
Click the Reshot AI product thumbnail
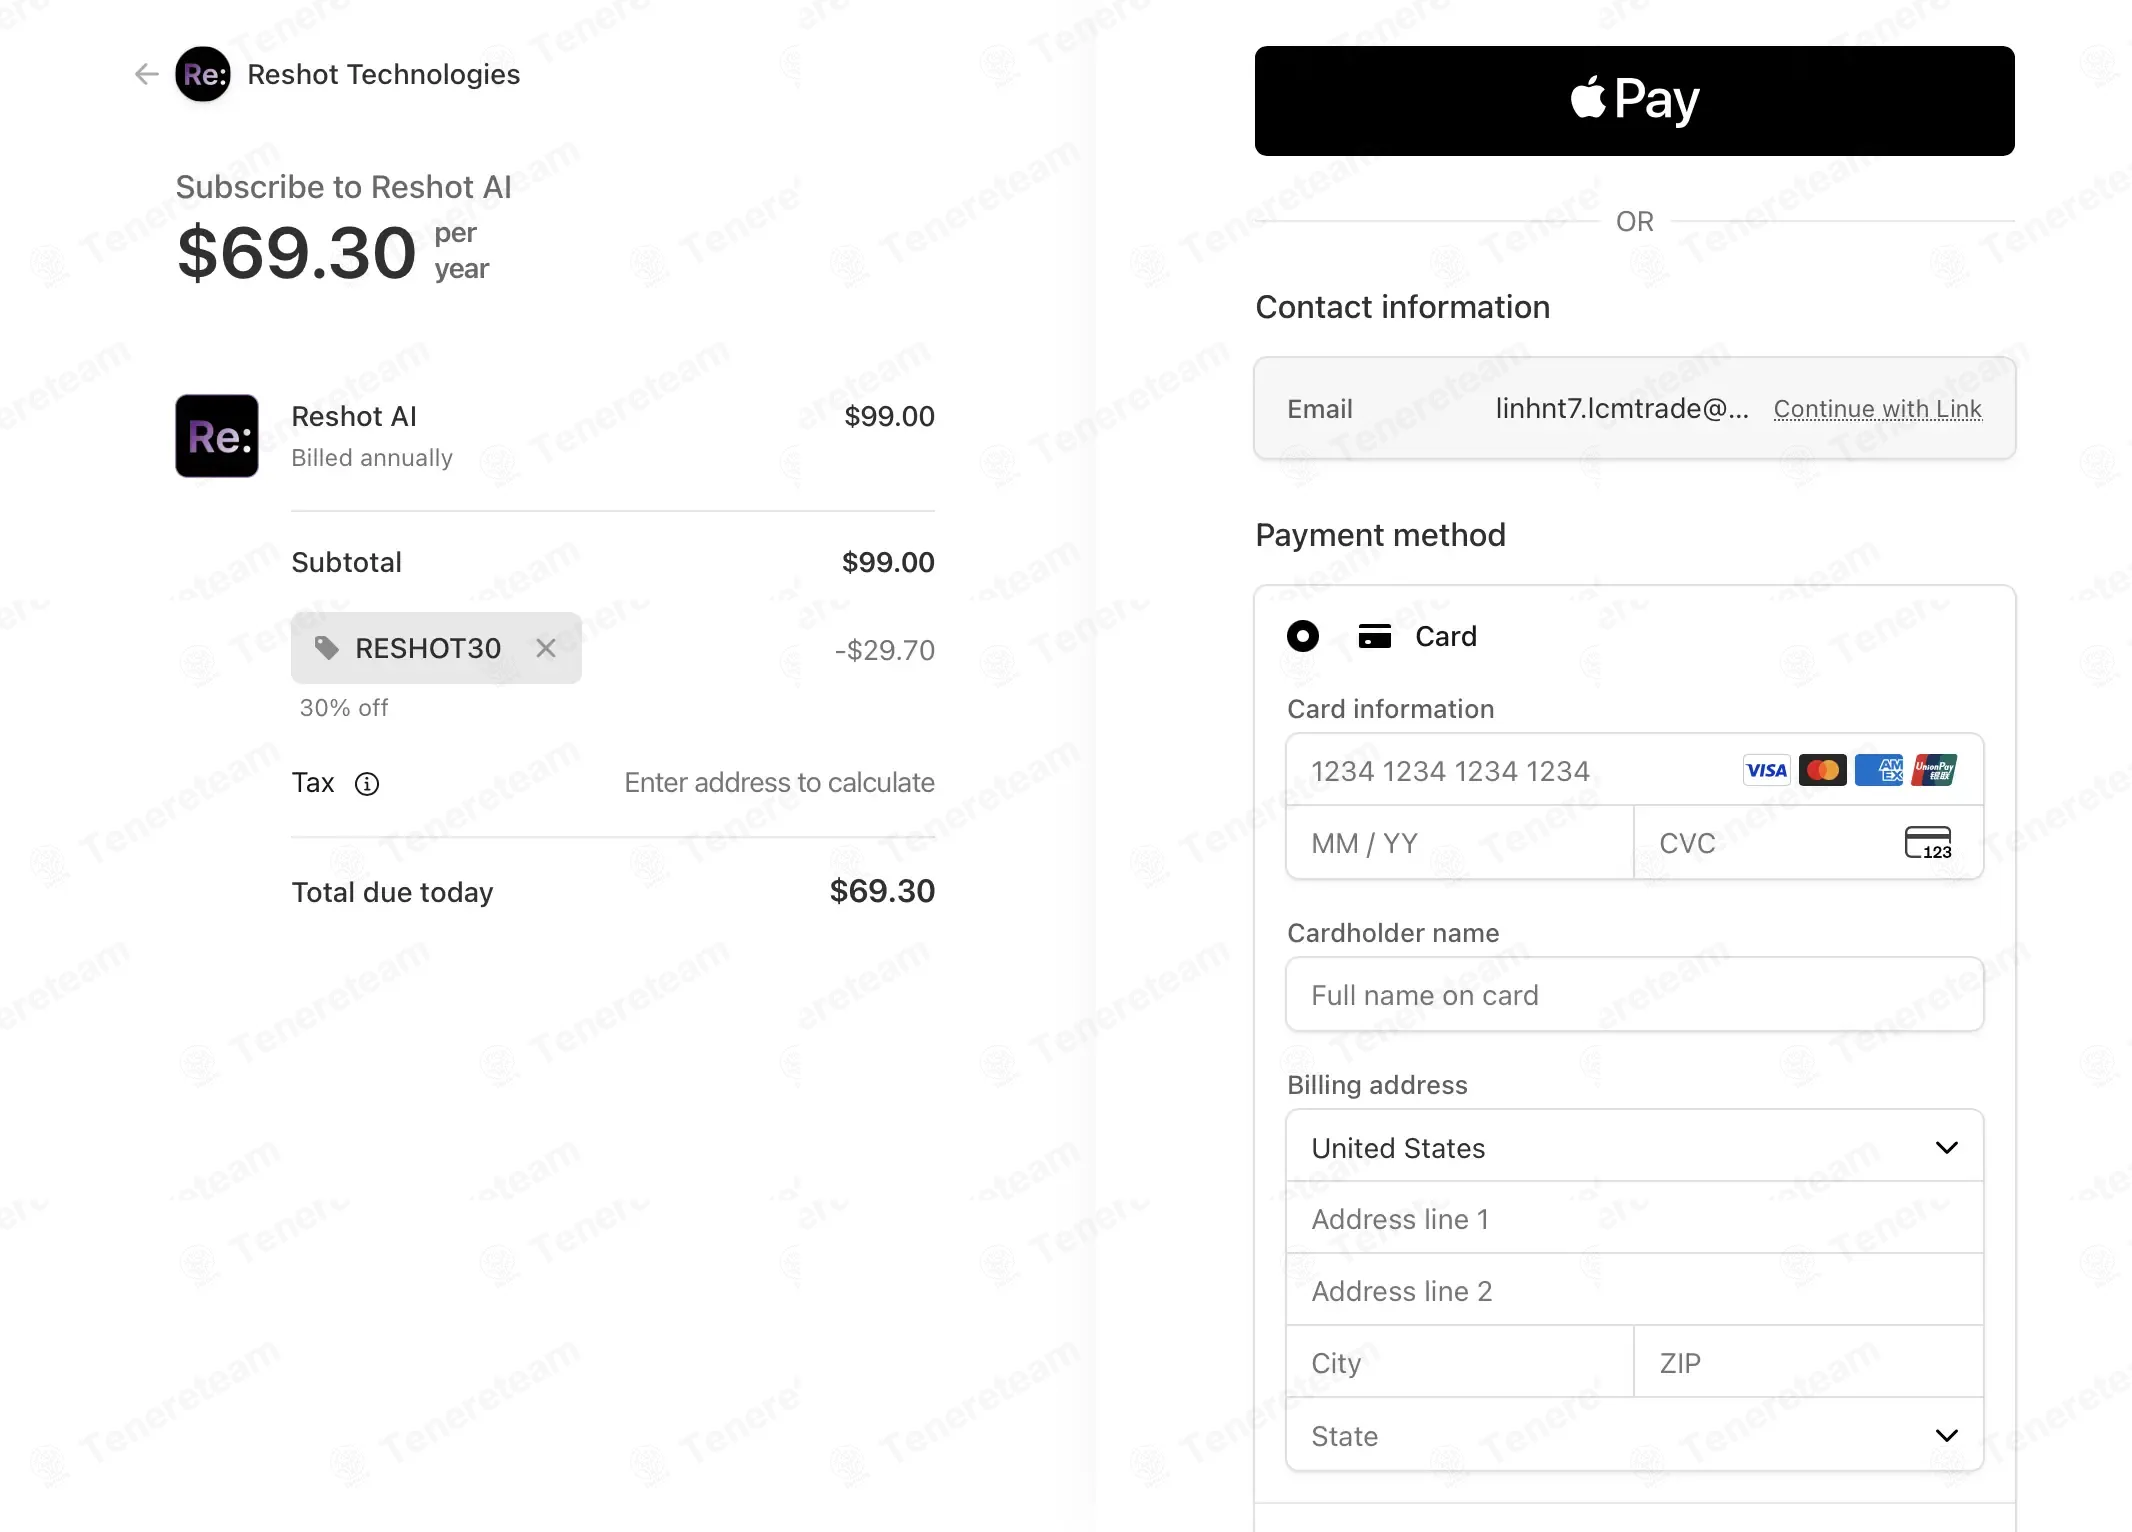[217, 436]
